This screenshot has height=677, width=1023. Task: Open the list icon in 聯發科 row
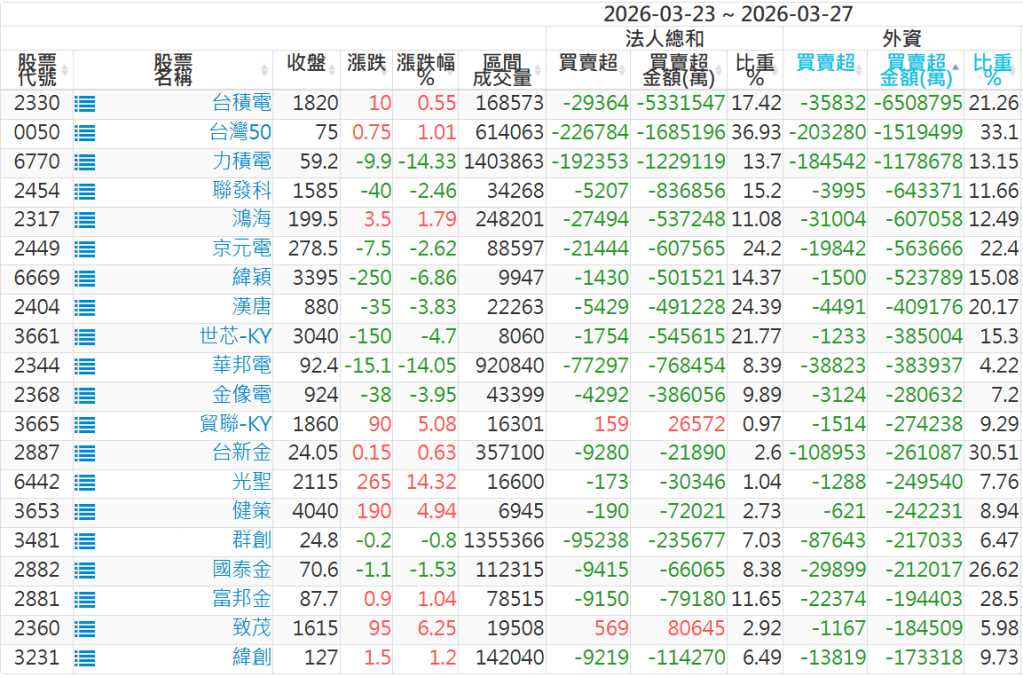coord(85,191)
